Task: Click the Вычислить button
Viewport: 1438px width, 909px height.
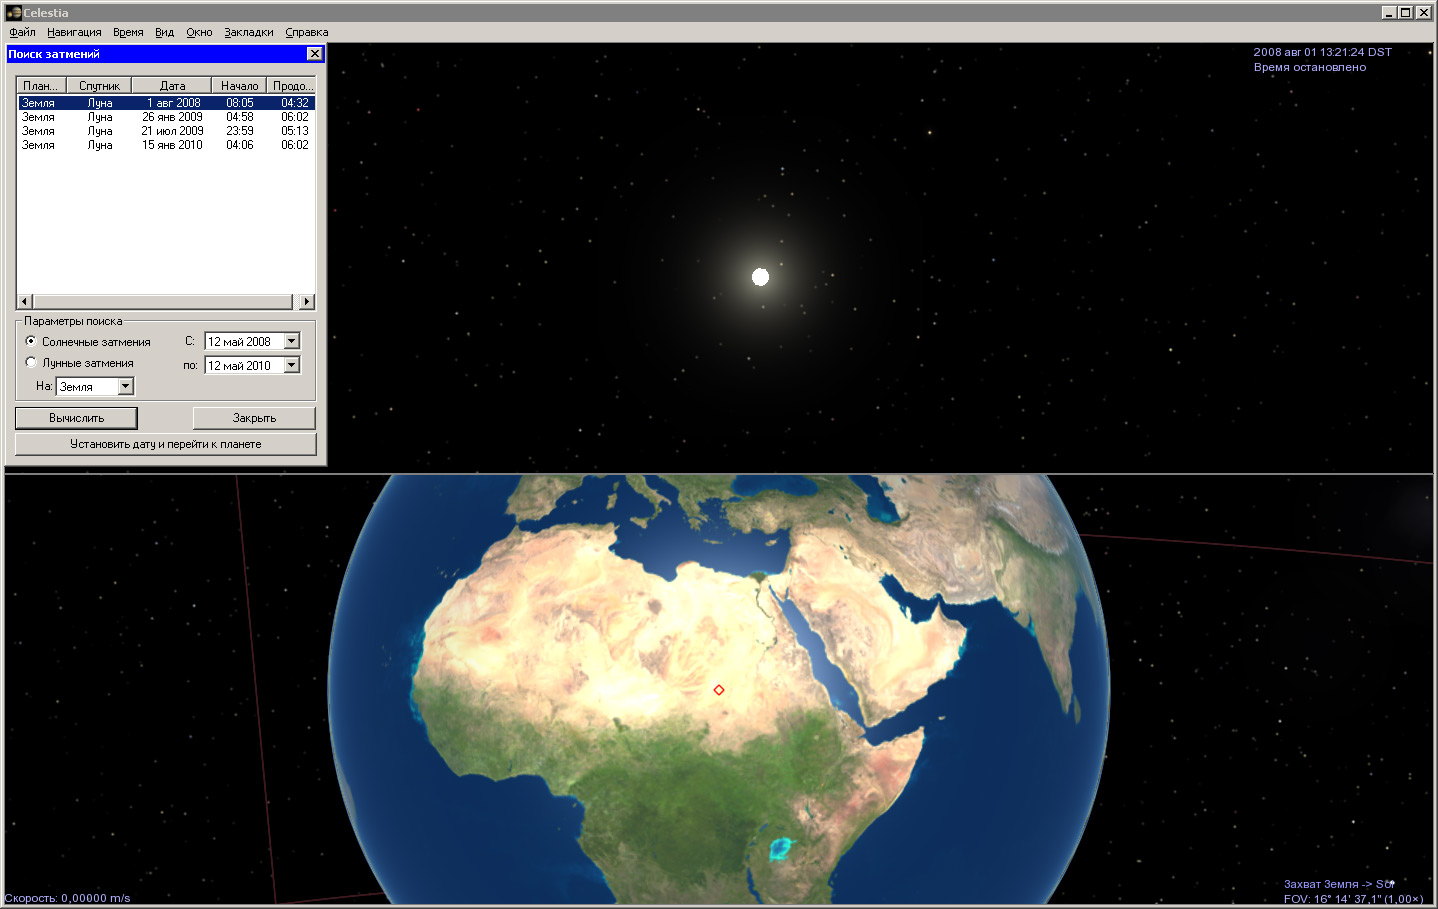Action: (x=76, y=418)
